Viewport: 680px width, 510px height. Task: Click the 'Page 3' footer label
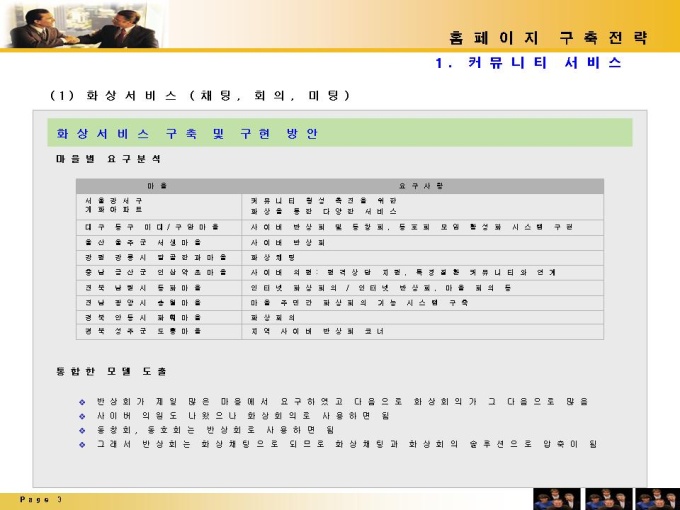point(41,500)
